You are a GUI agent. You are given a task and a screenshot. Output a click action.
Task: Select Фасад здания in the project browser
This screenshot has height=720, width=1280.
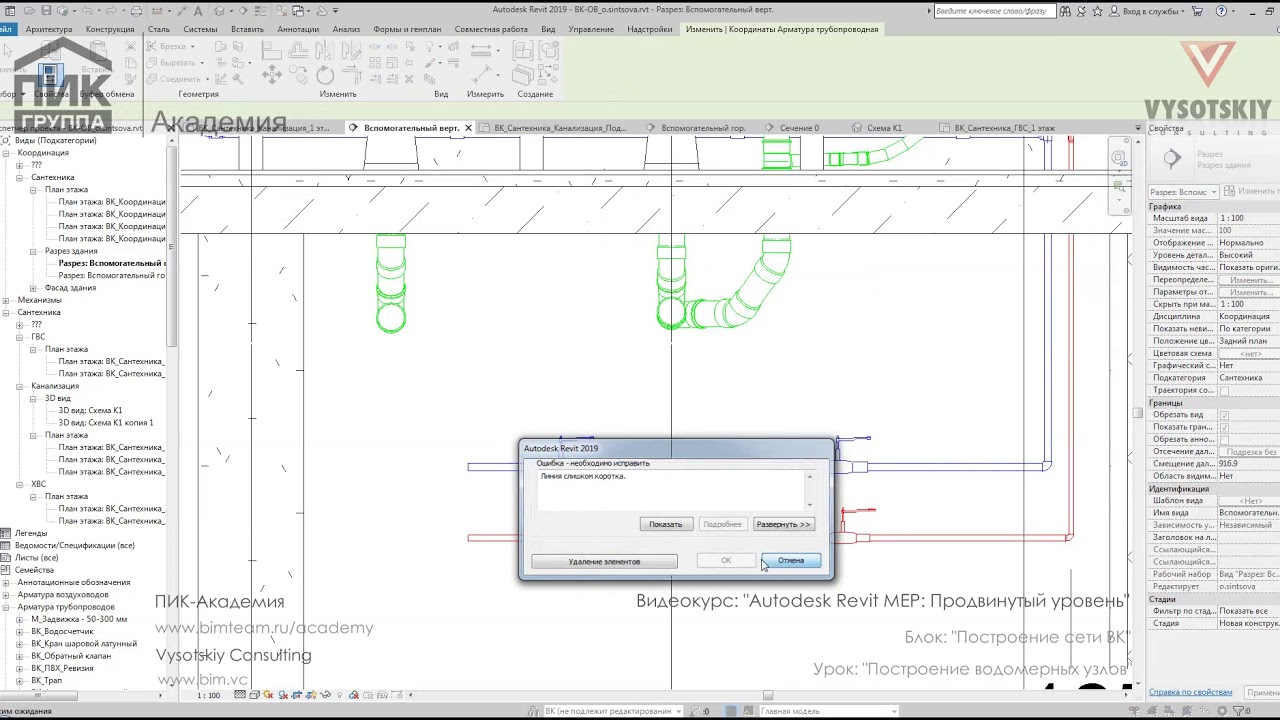pyautogui.click(x=70, y=288)
